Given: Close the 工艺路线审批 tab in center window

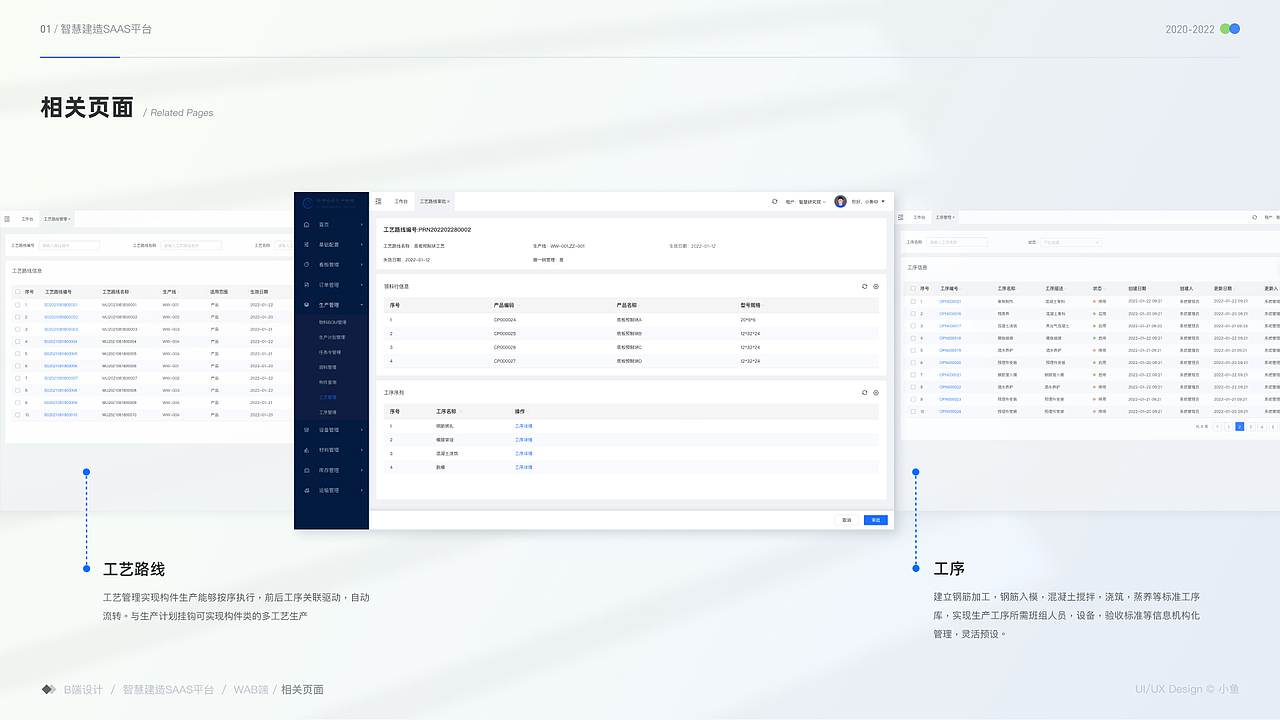Looking at the screenshot, I should point(449,202).
